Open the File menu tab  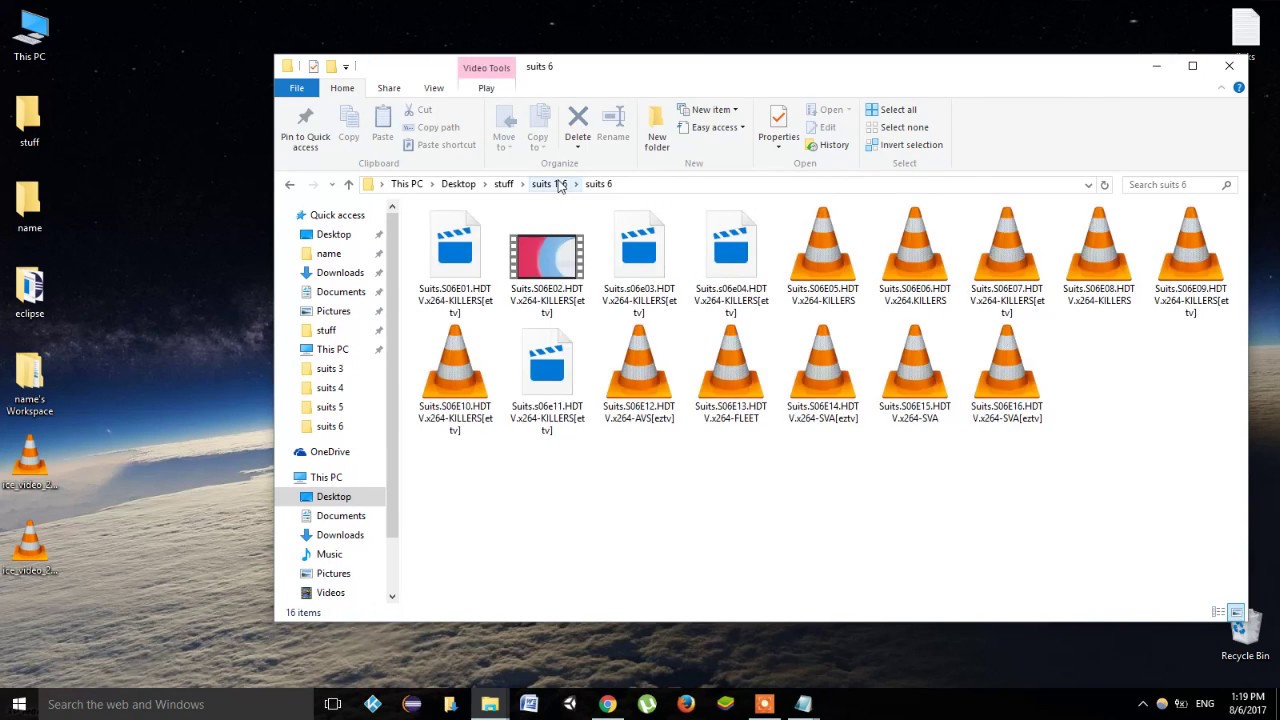(x=297, y=88)
